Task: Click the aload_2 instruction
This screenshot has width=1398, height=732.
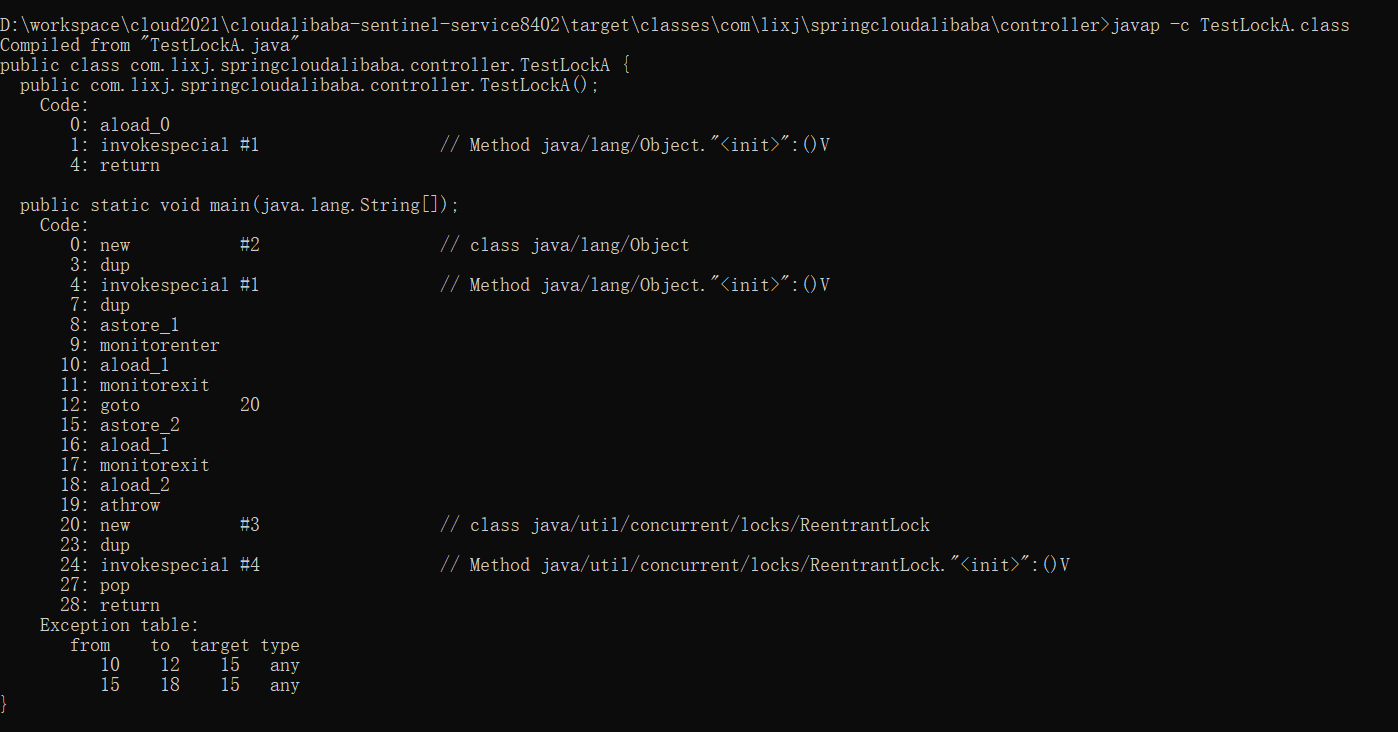Action: tap(134, 485)
